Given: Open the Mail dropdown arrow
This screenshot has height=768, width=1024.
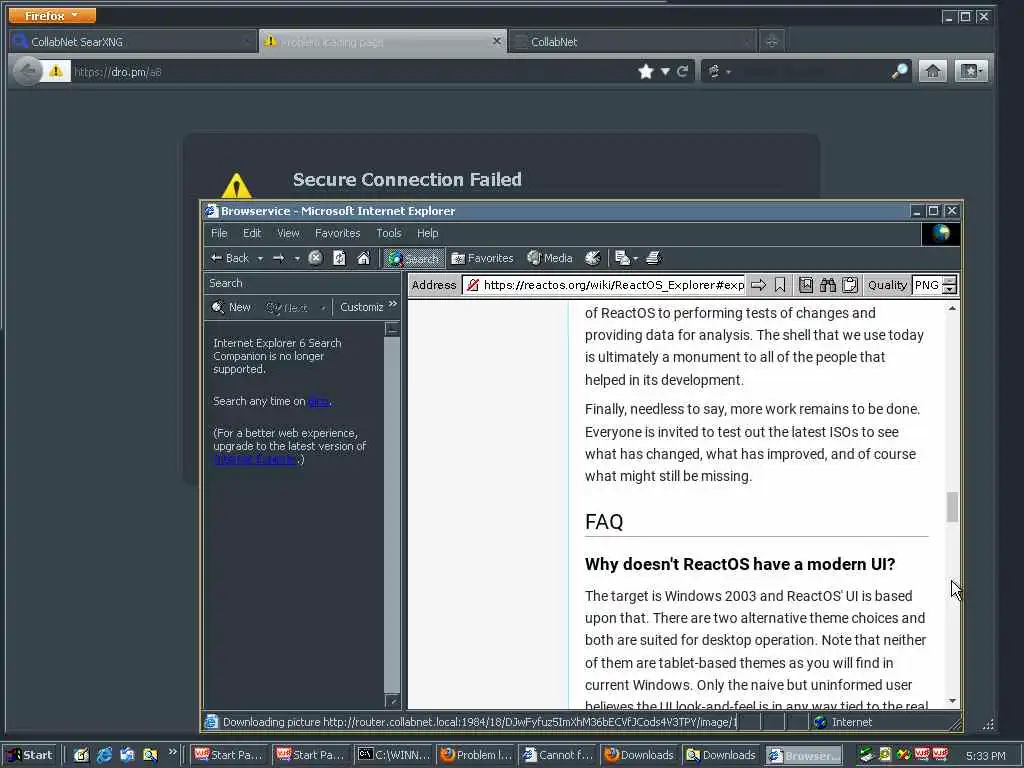Looking at the screenshot, I should [x=635, y=258].
